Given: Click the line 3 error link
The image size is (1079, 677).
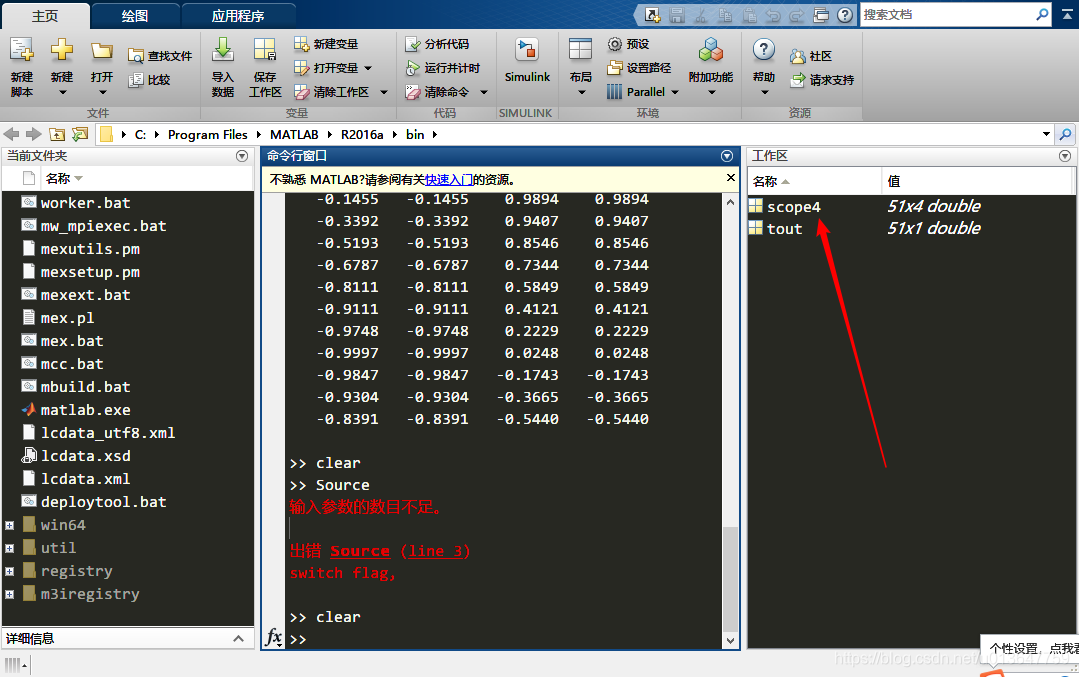Looking at the screenshot, I should coord(435,551).
